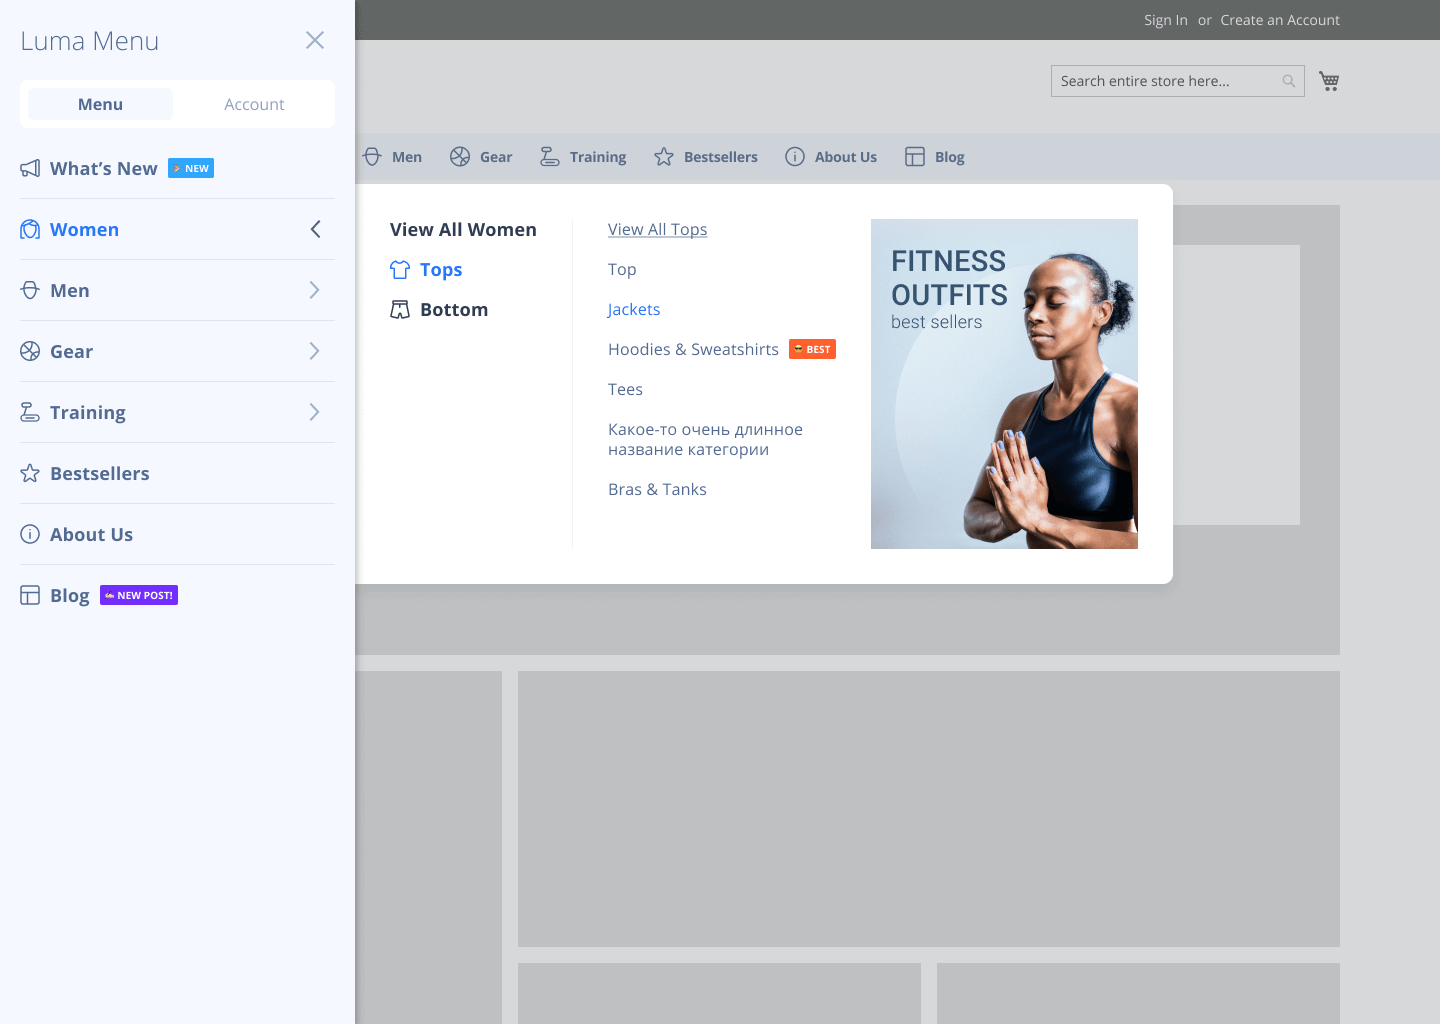
Task: Switch to the Menu tab
Action: pos(100,104)
